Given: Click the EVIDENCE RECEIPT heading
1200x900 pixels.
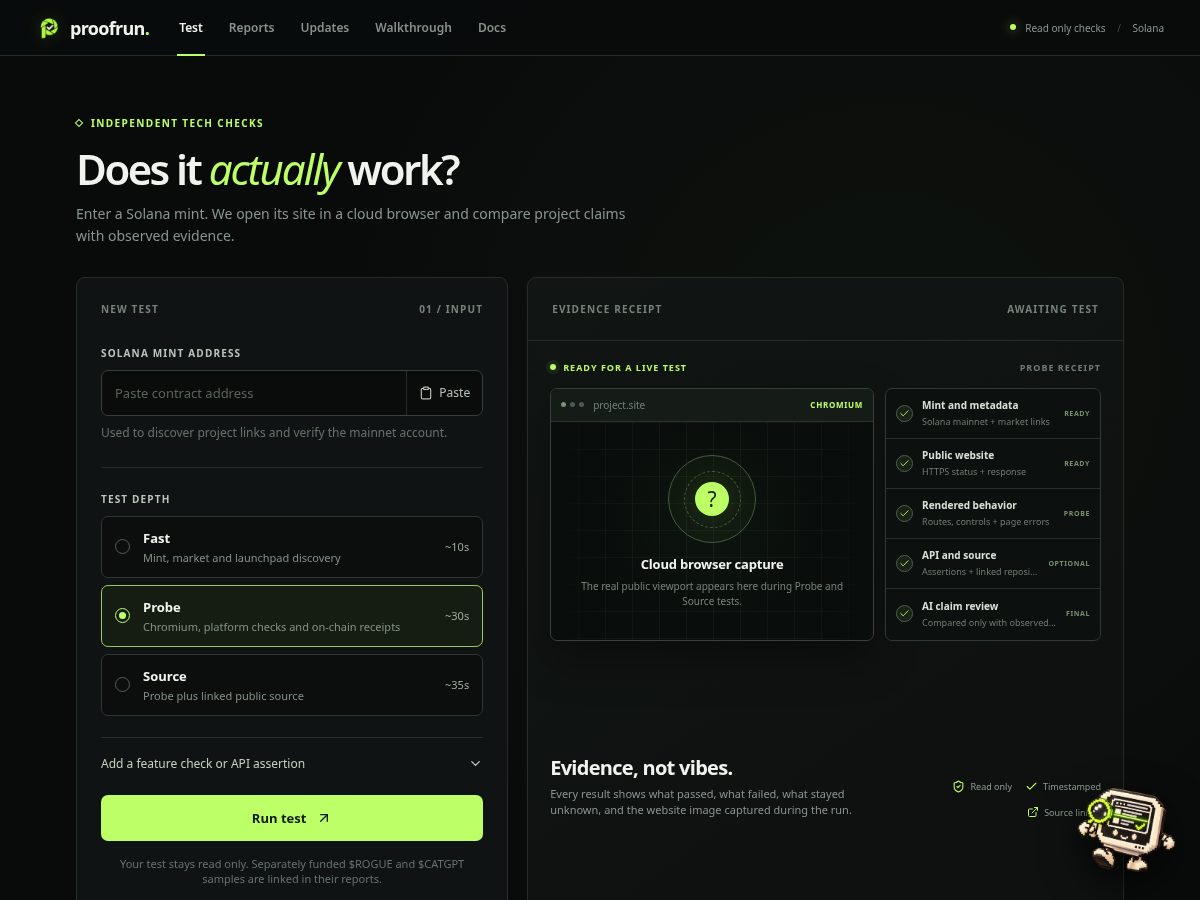Looking at the screenshot, I should coord(607,309).
